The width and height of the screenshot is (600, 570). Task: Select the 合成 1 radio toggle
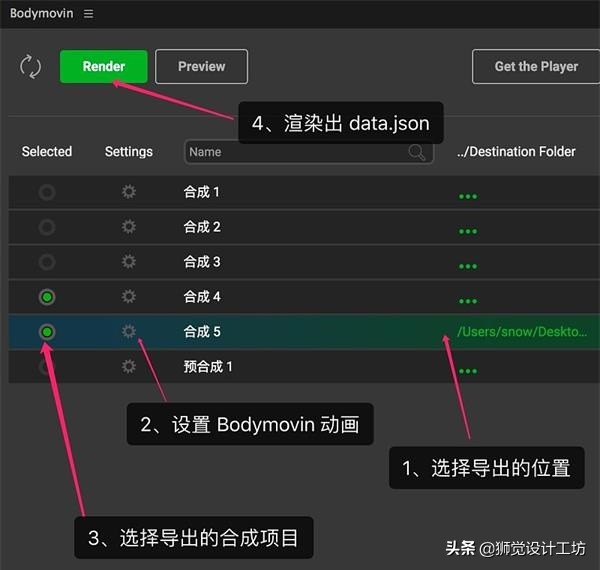(x=47, y=192)
